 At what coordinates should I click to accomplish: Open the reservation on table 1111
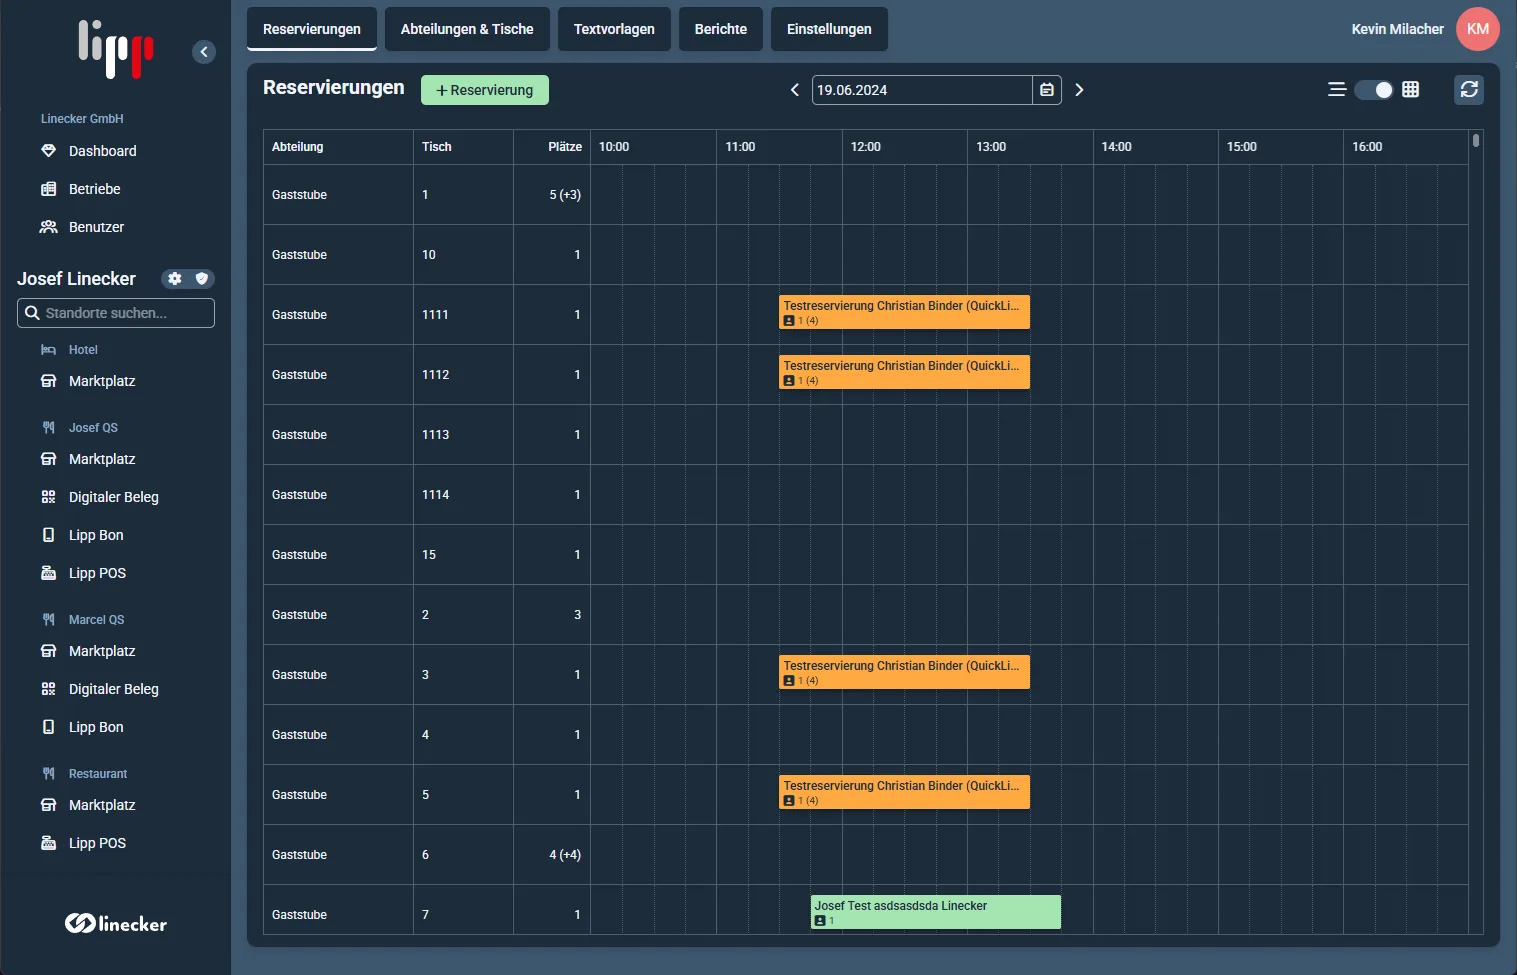[904, 312]
